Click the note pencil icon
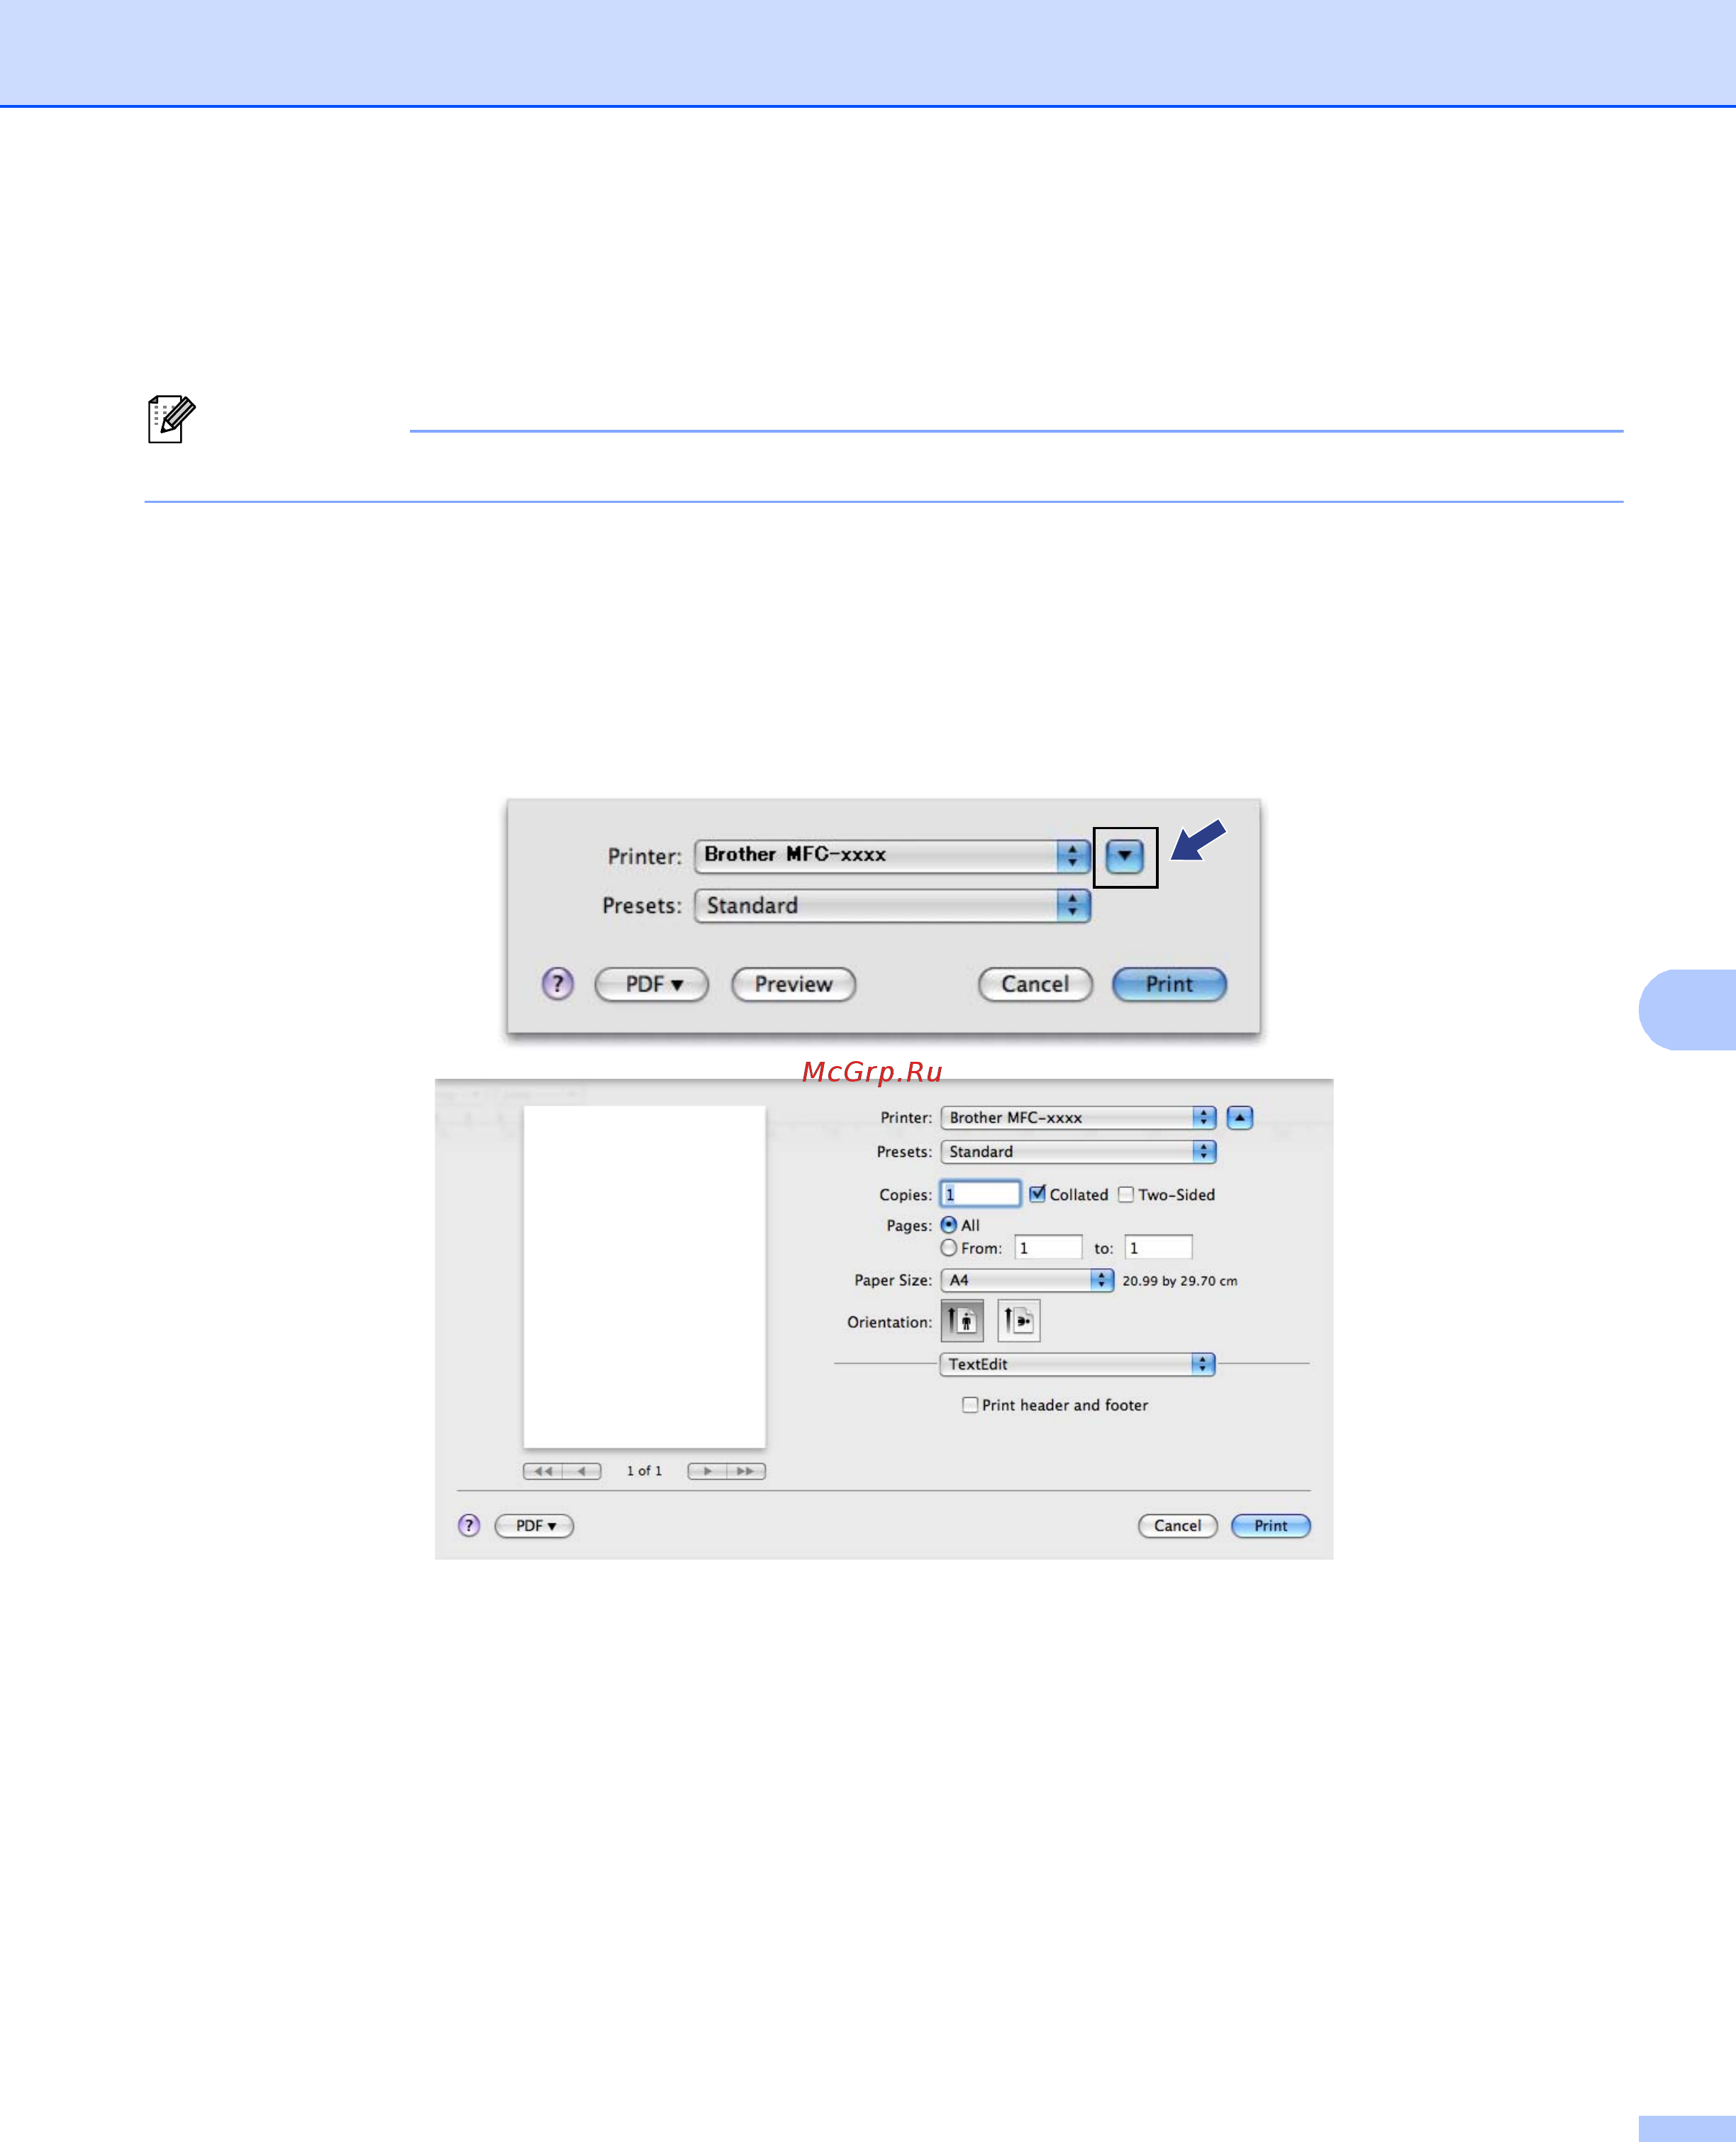 pos(171,418)
